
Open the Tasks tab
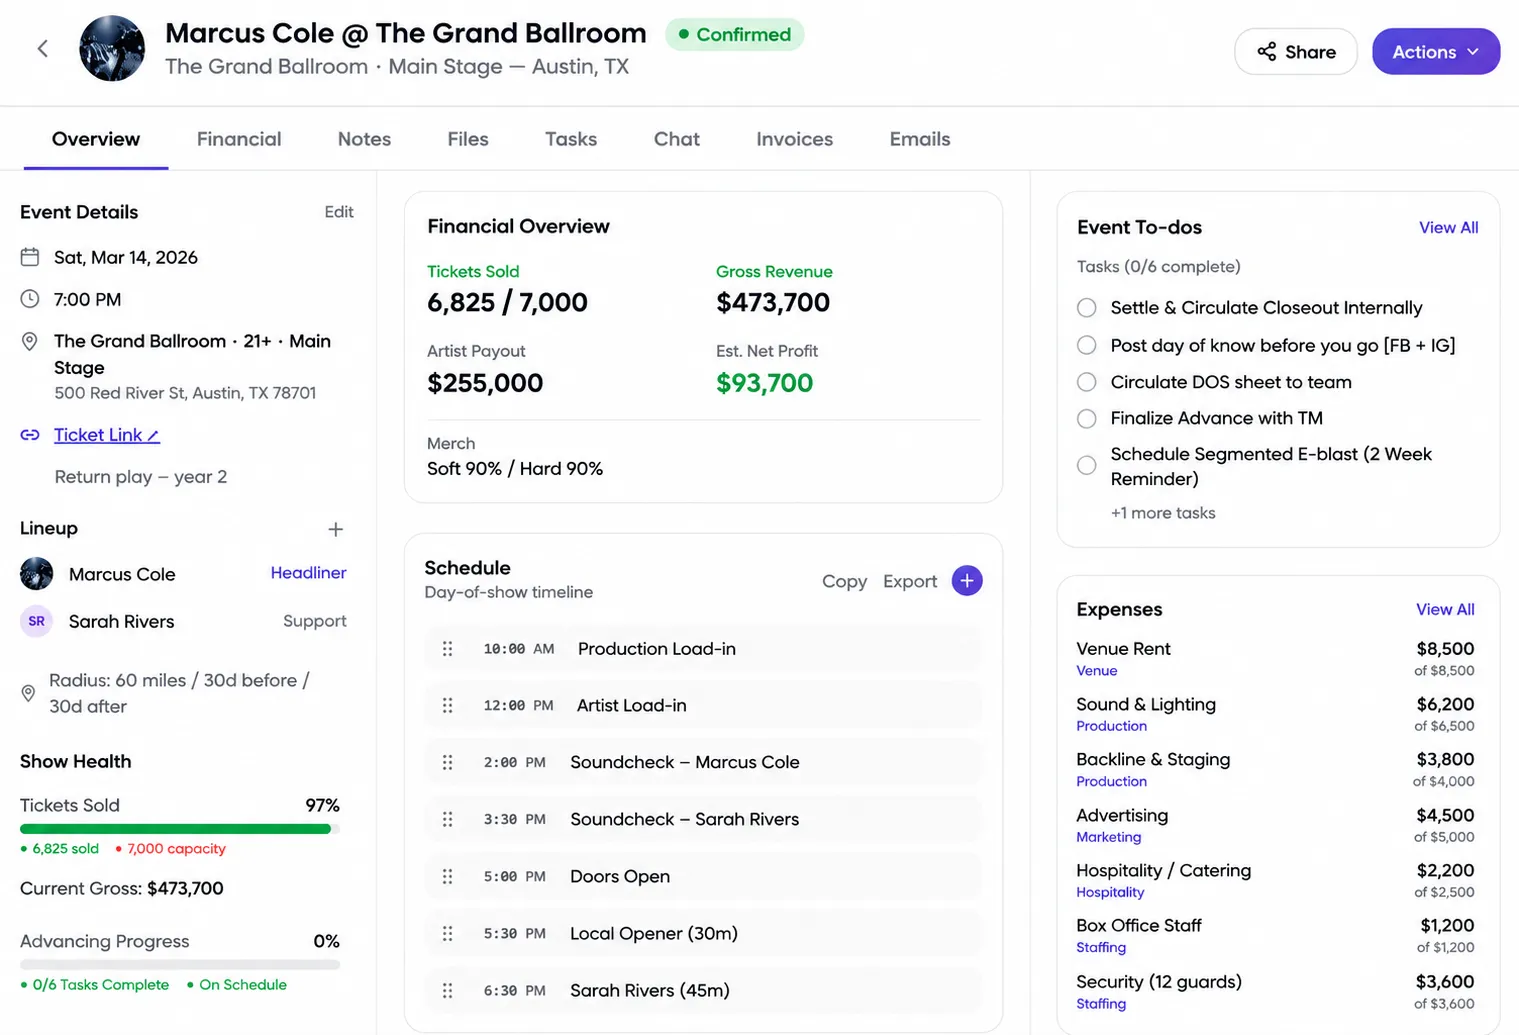click(x=571, y=139)
